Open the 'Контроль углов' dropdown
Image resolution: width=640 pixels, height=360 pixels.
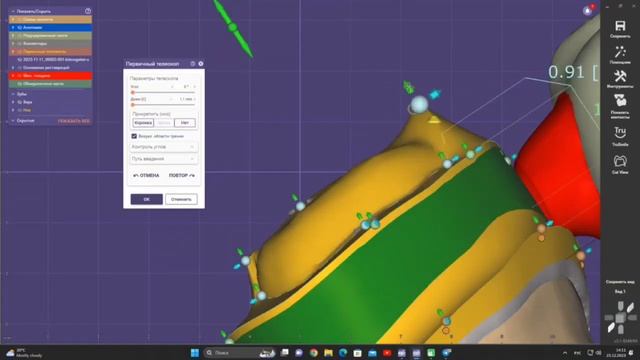(x=164, y=147)
